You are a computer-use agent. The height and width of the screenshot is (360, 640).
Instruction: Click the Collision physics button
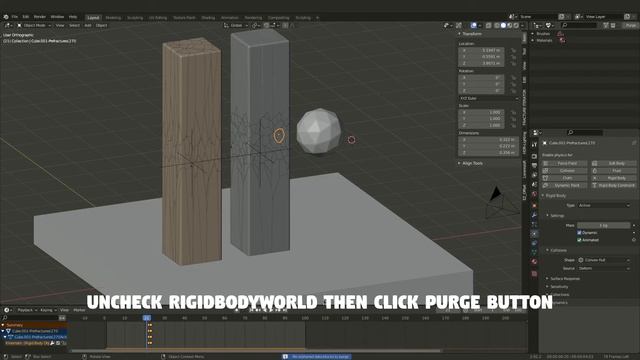click(x=564, y=171)
